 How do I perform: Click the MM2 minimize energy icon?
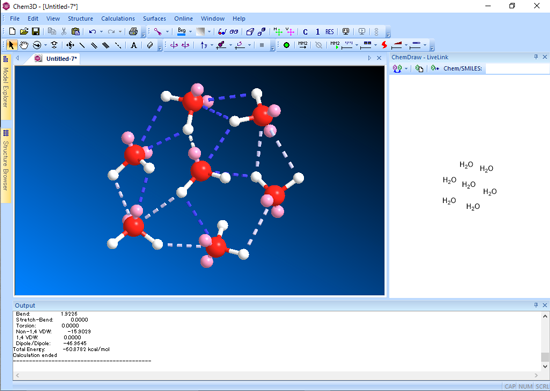303,45
